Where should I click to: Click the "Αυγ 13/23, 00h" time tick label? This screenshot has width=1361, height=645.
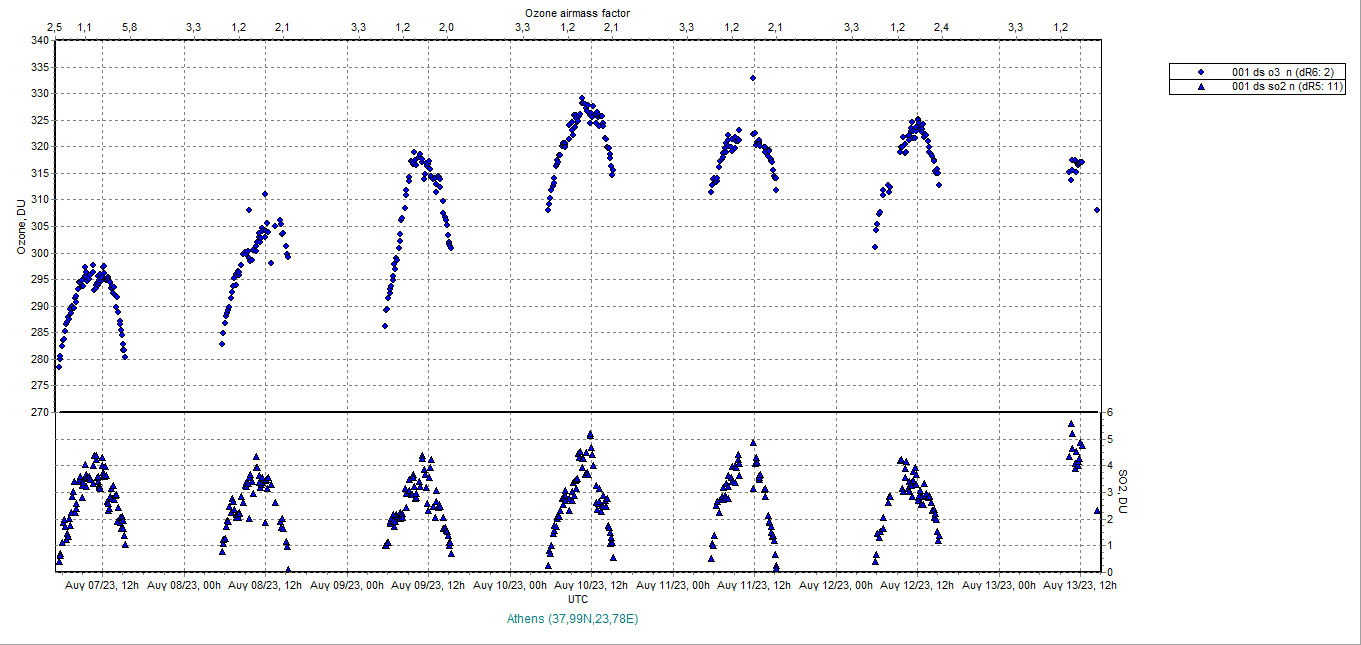(1000, 585)
